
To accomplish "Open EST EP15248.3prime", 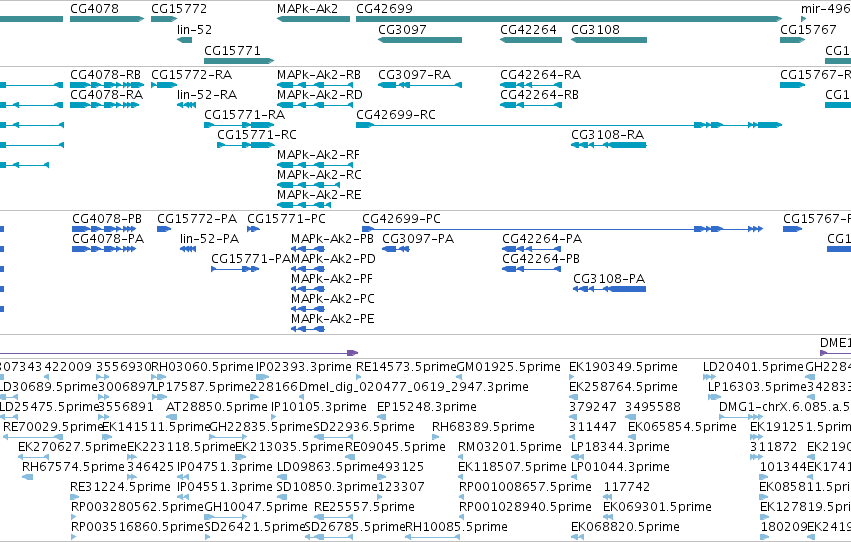I will tap(427, 407).
